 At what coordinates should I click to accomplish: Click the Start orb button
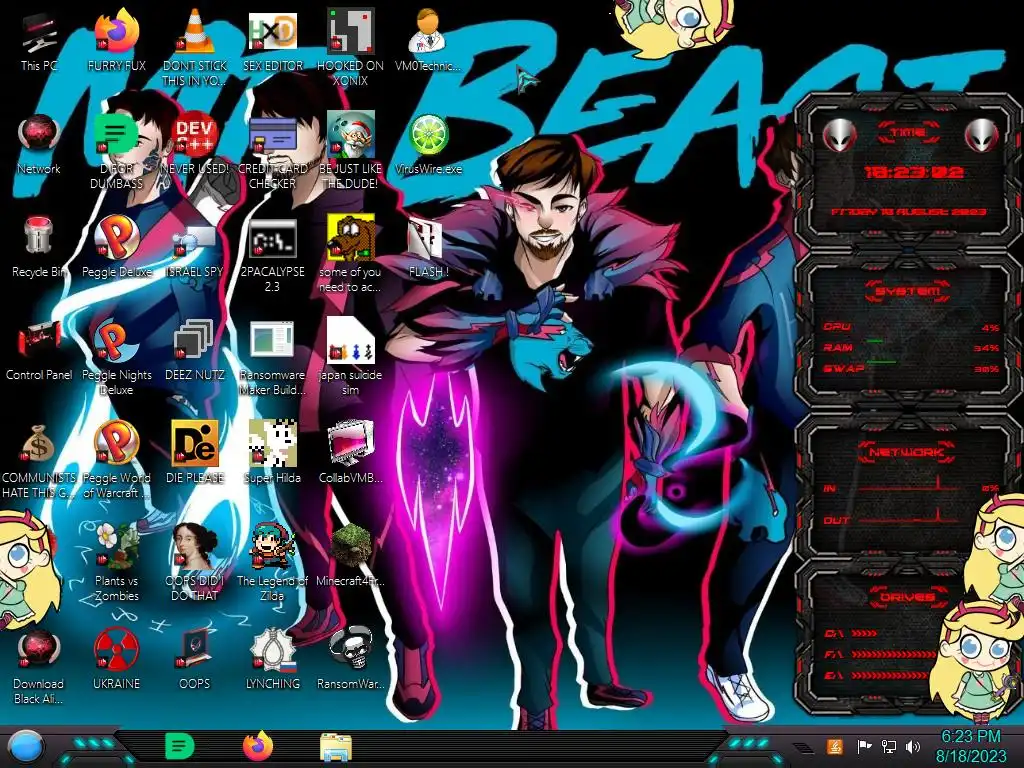(25, 747)
